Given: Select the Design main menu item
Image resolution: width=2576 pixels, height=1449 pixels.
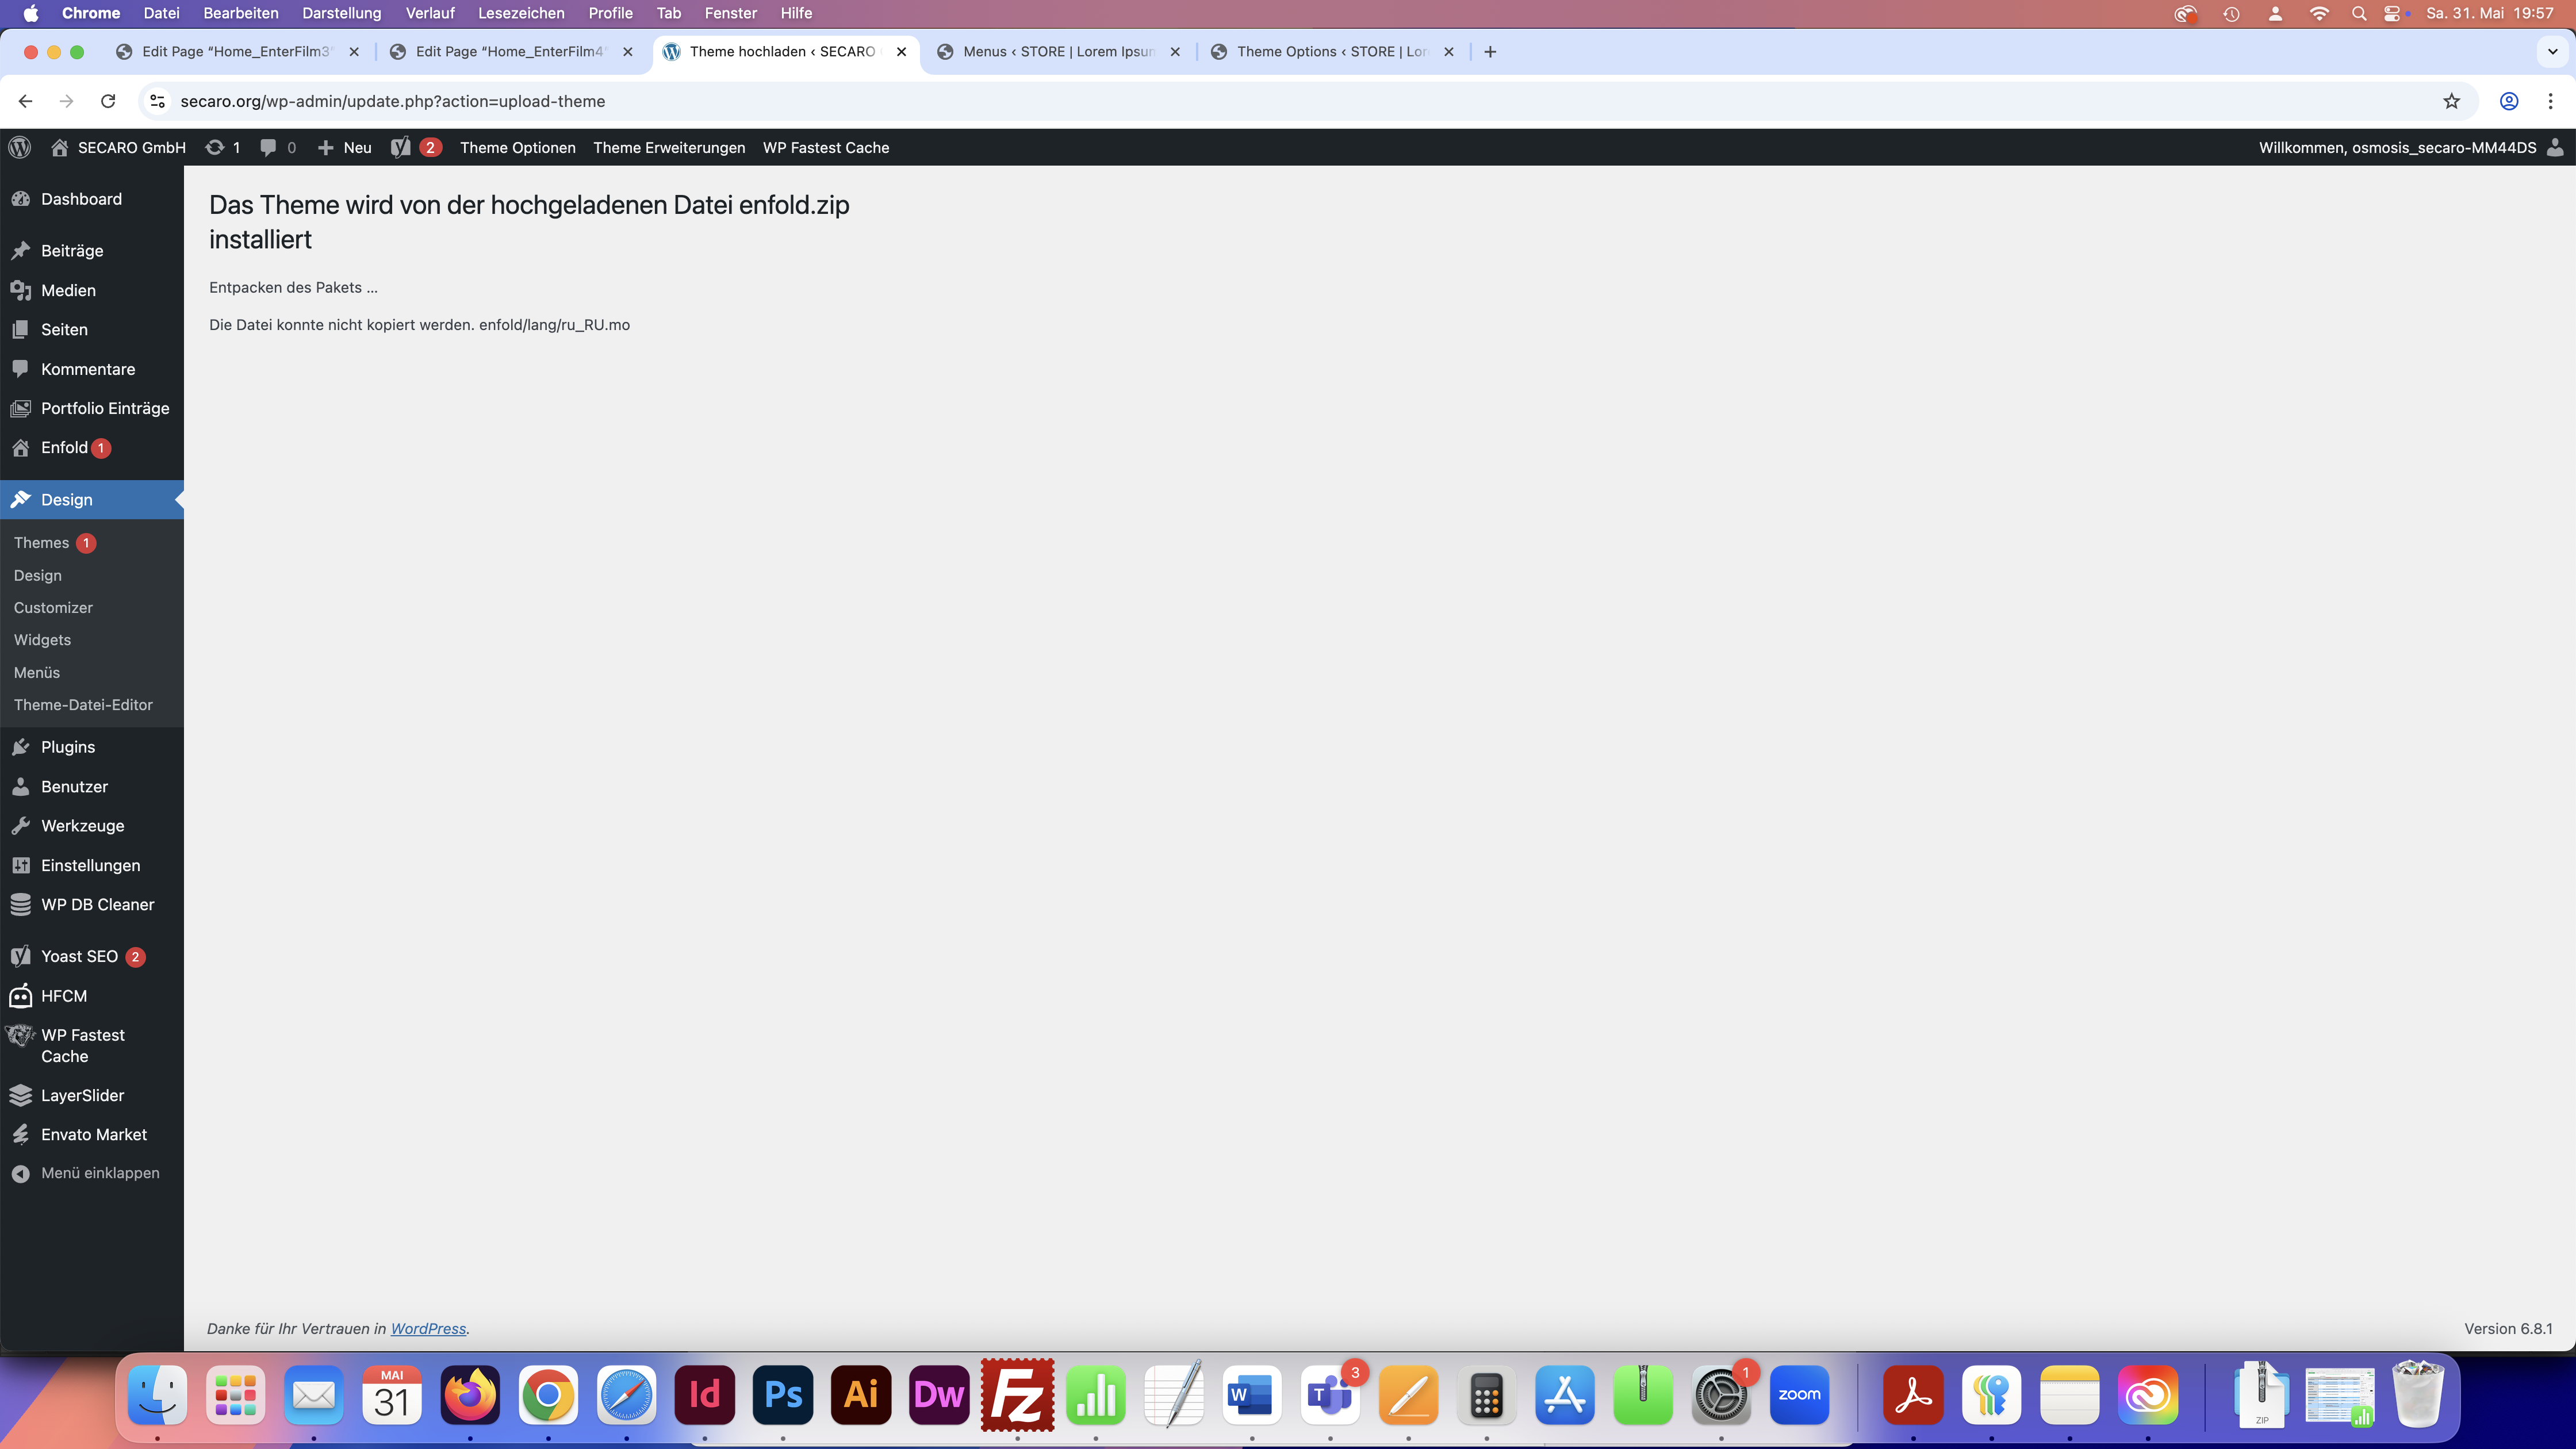Looking at the screenshot, I should (x=92, y=500).
